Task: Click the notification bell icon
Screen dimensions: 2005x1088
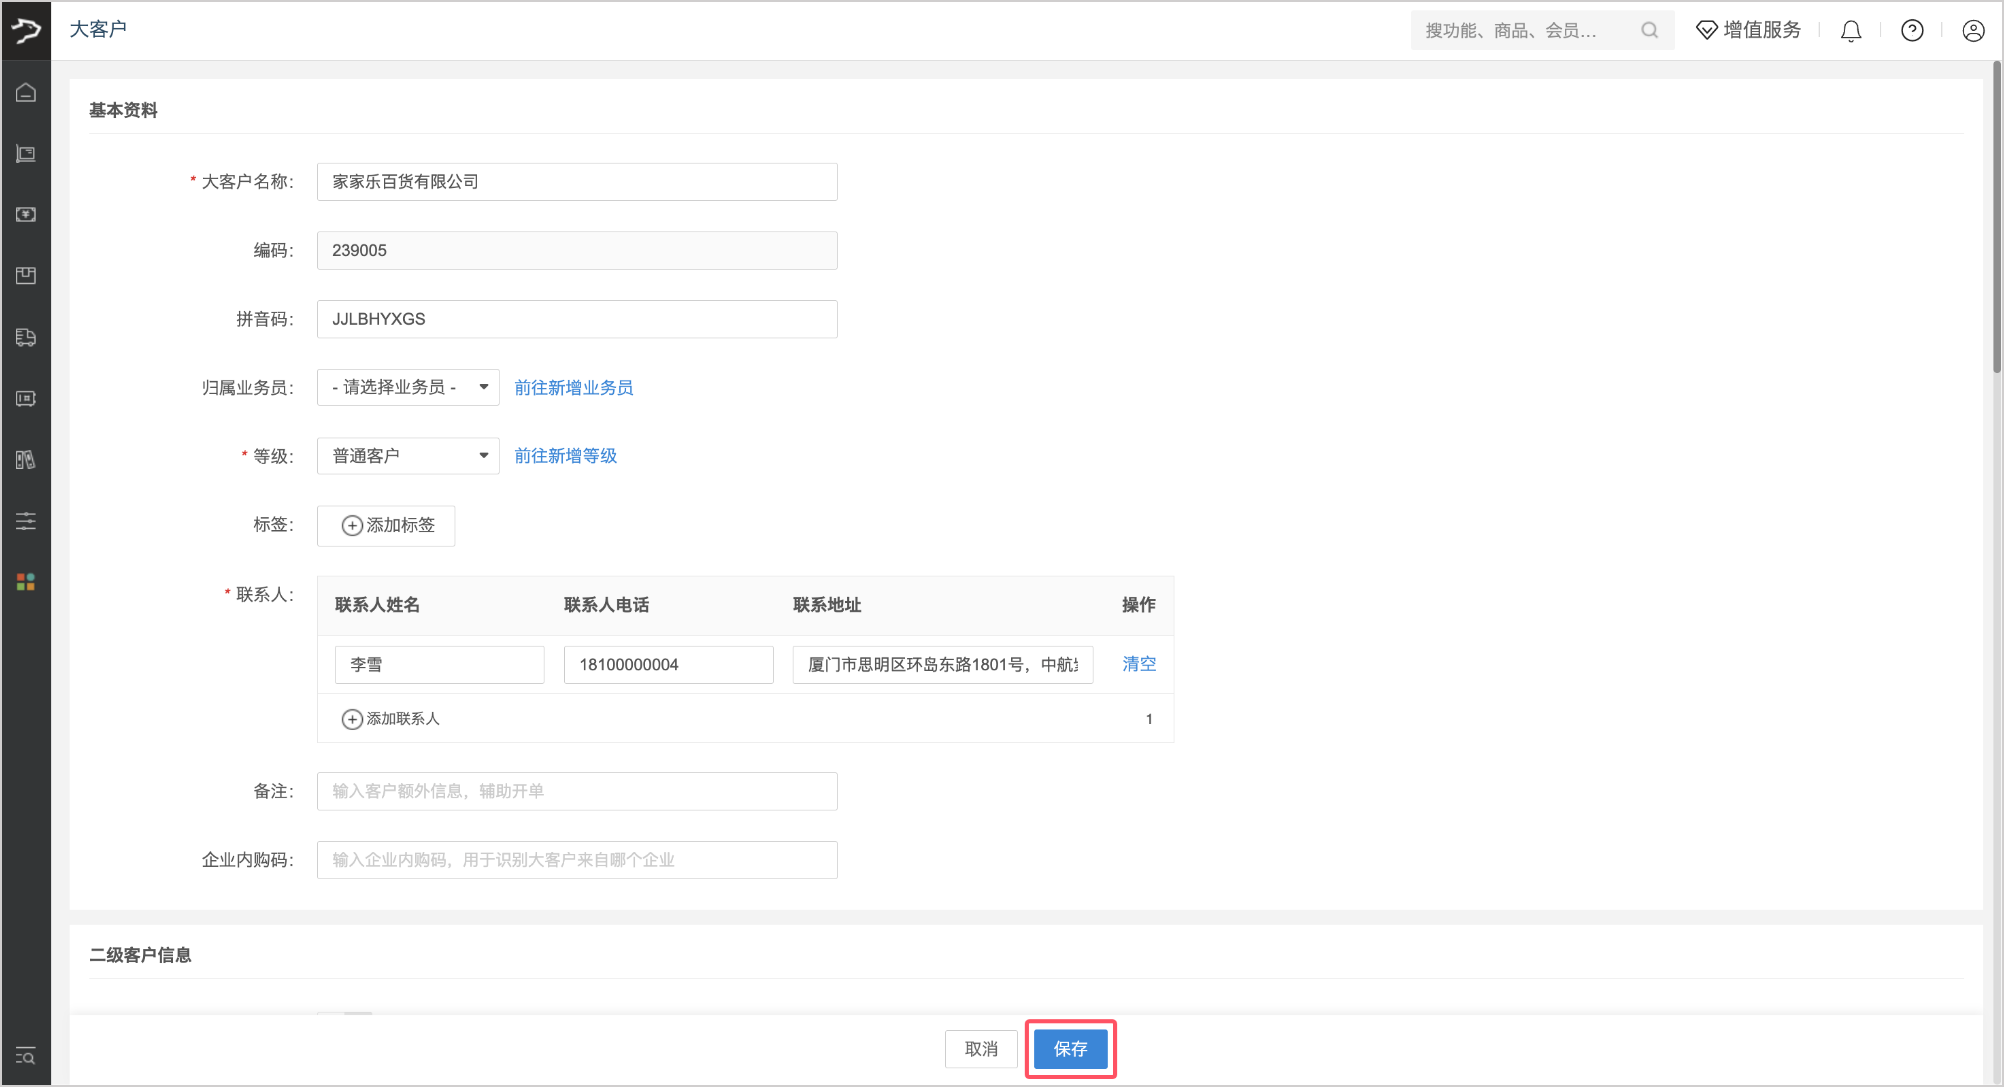Action: click(1851, 31)
